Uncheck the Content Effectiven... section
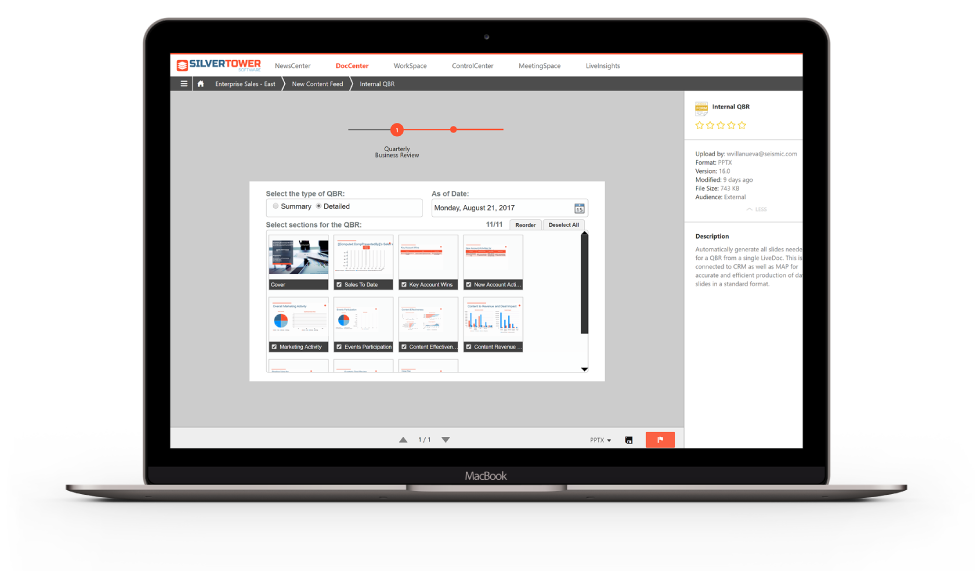 tap(404, 347)
